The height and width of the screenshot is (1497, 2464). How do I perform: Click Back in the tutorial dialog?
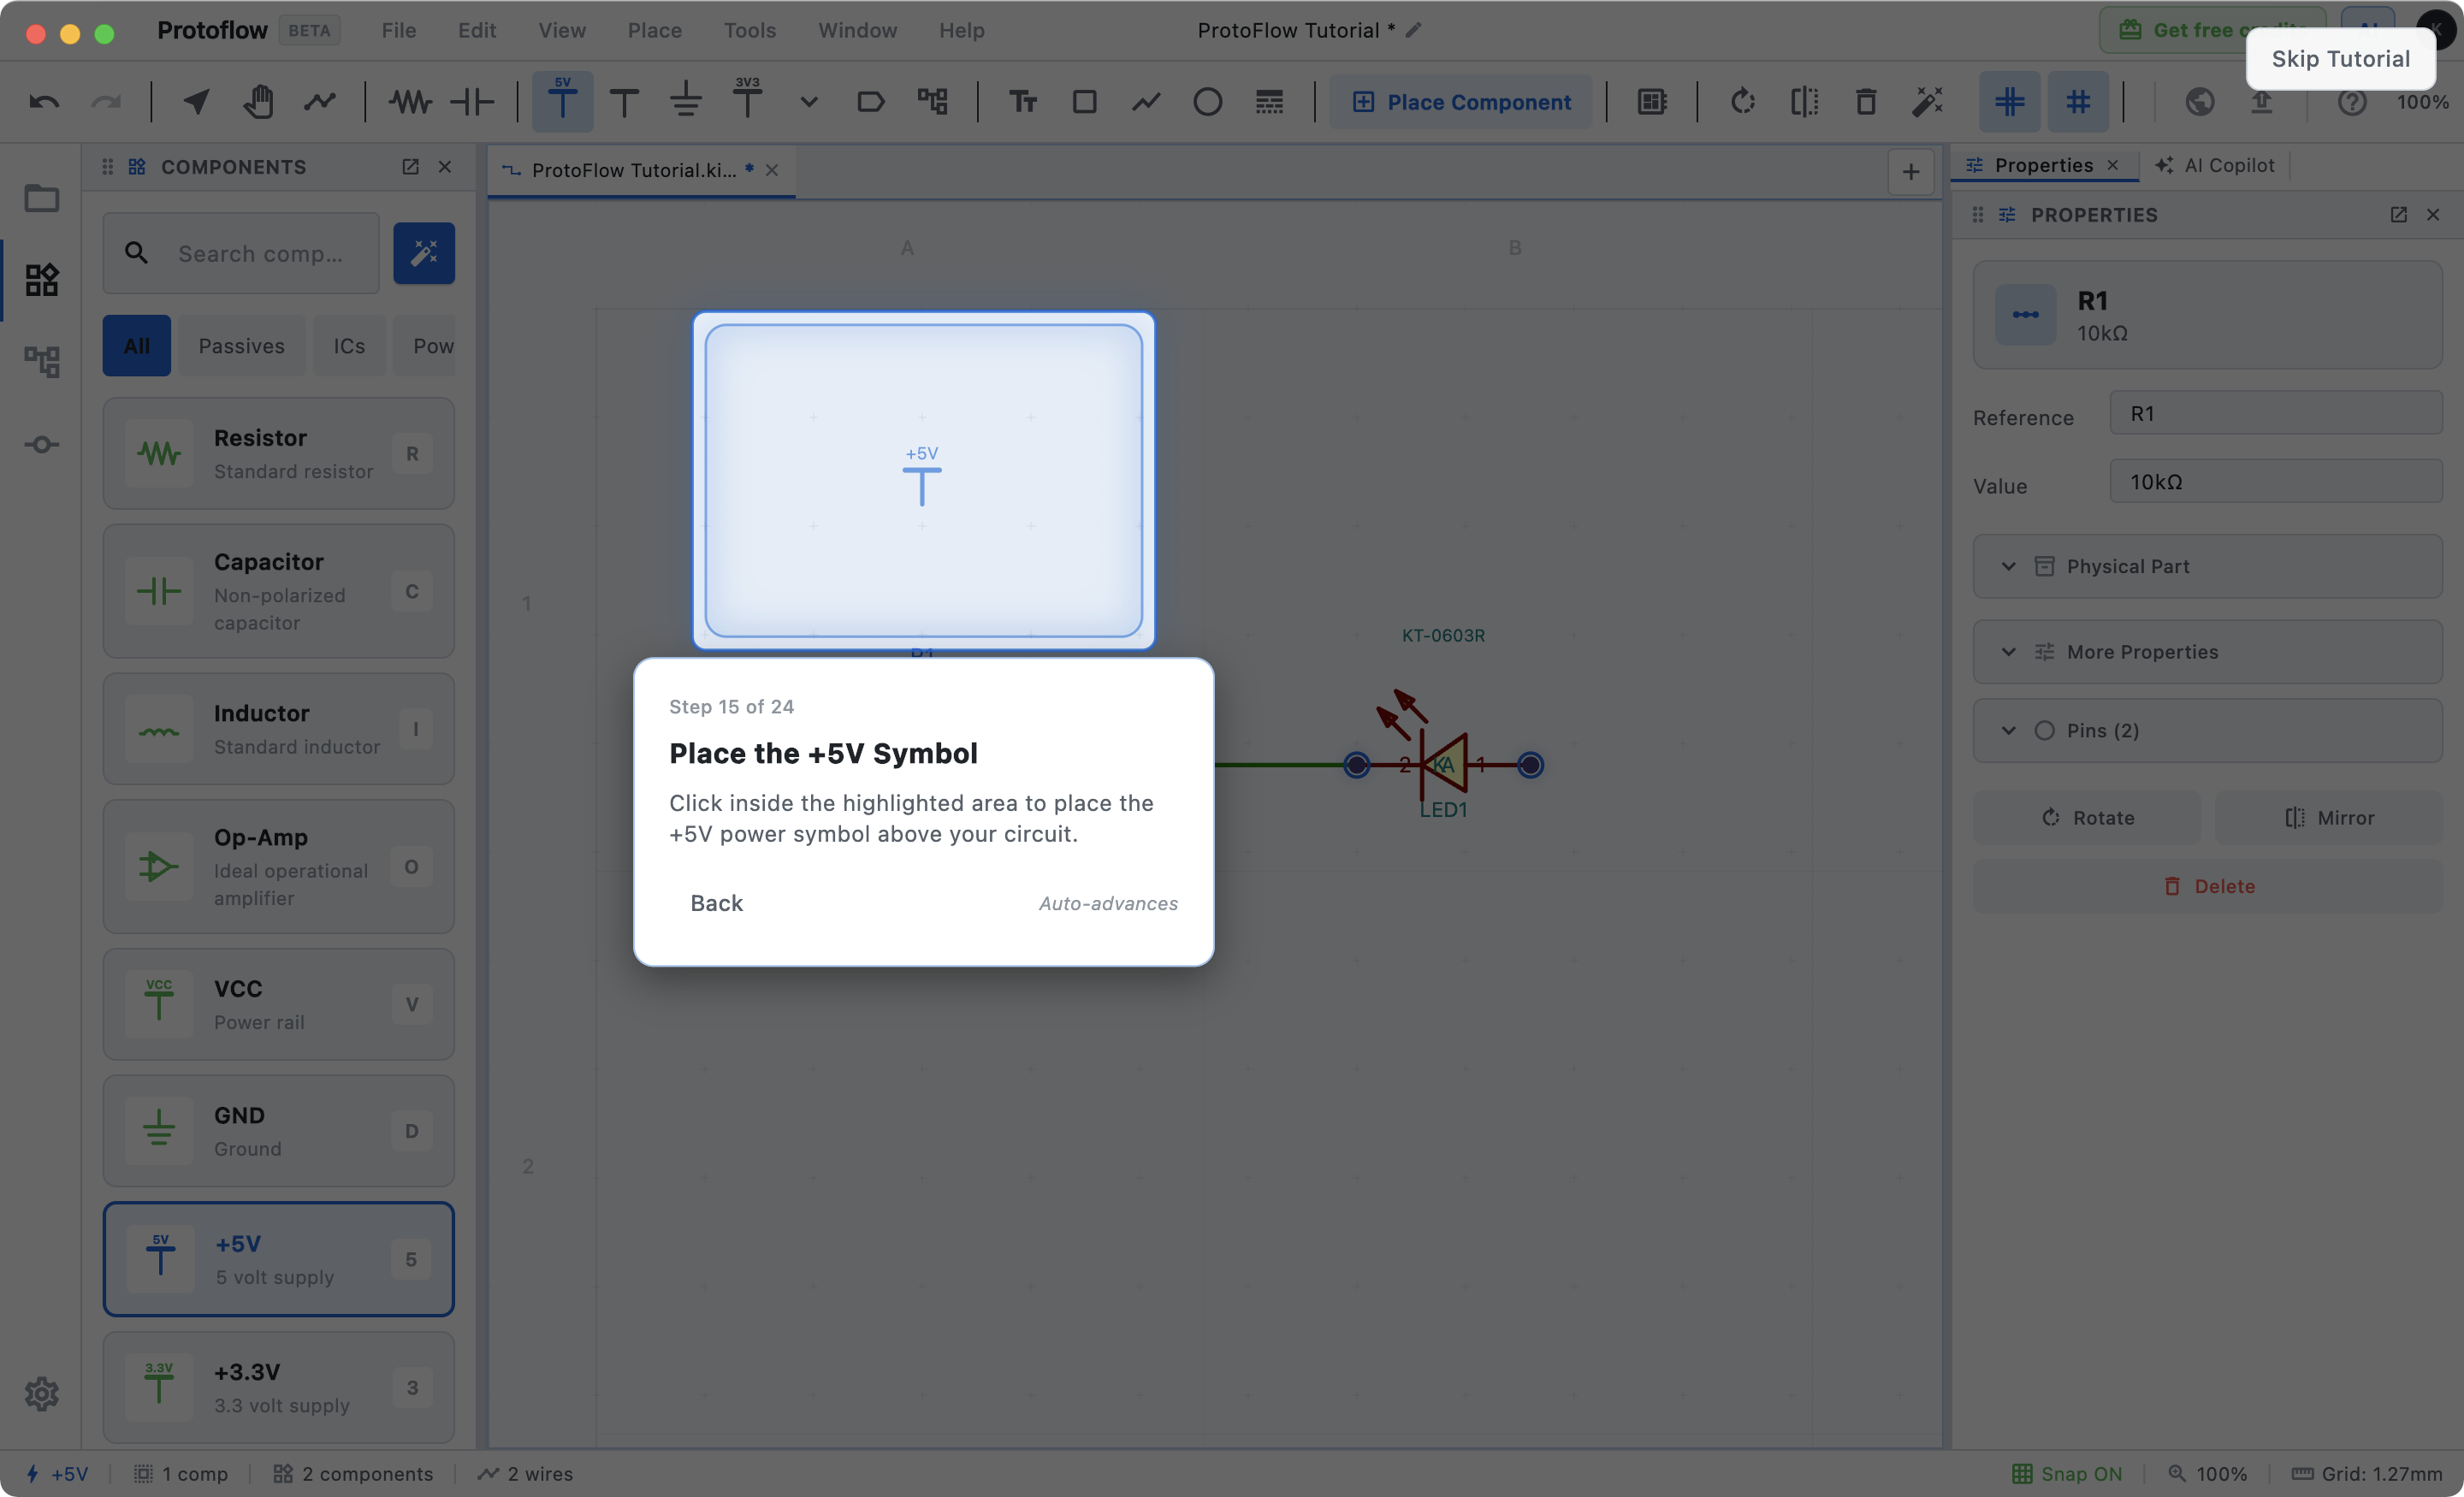(716, 903)
